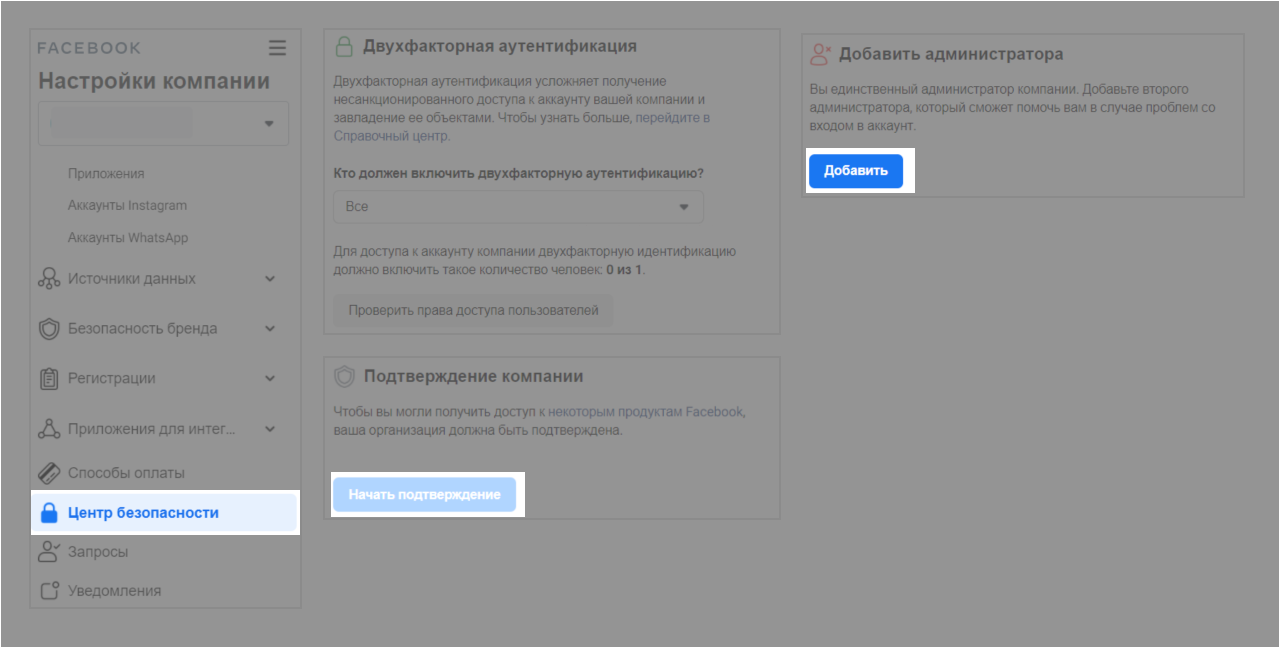Click the 0 из 1 count text

[x=625, y=270]
